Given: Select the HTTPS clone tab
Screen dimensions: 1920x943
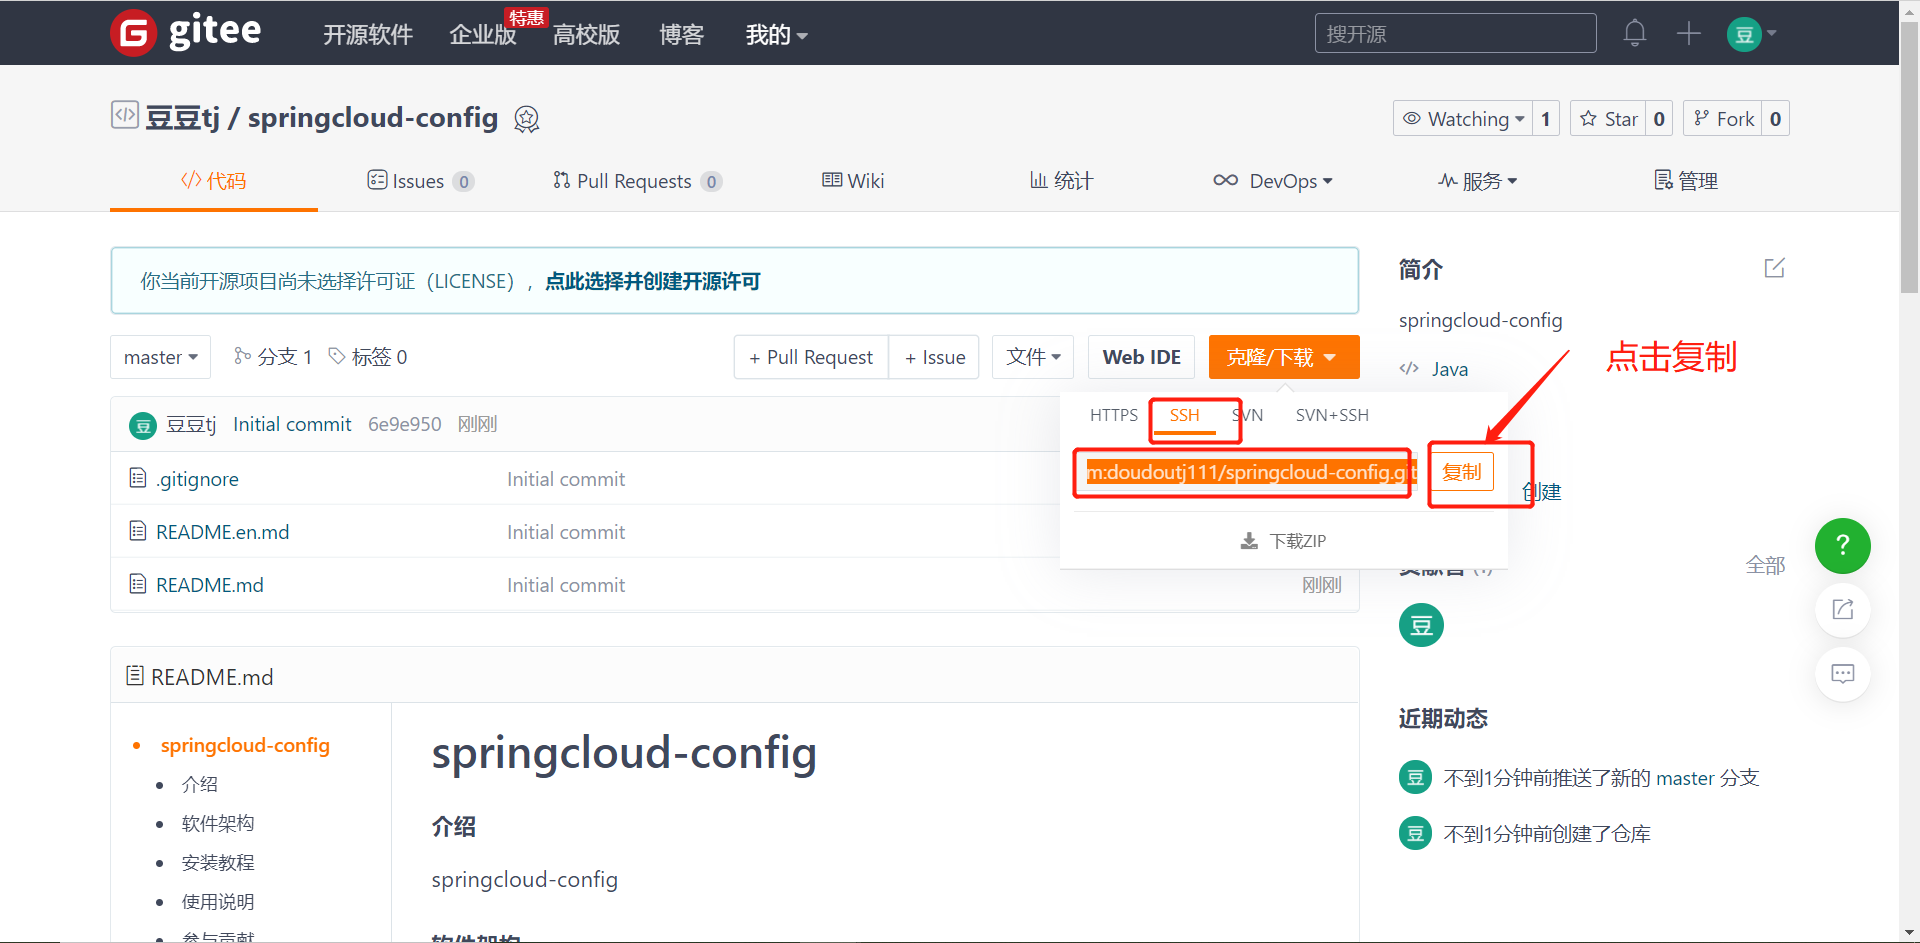Looking at the screenshot, I should [1113, 415].
